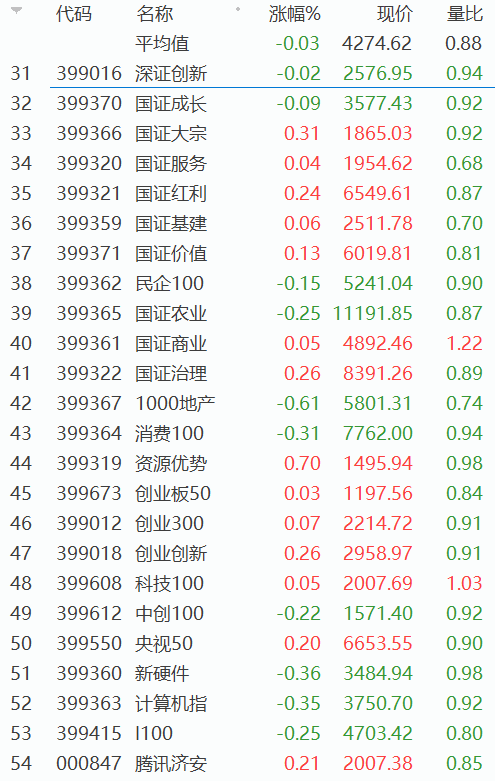The image size is (495, 781).
Task: Click the sort indicator beside 名称 header
Action: (238, 9)
